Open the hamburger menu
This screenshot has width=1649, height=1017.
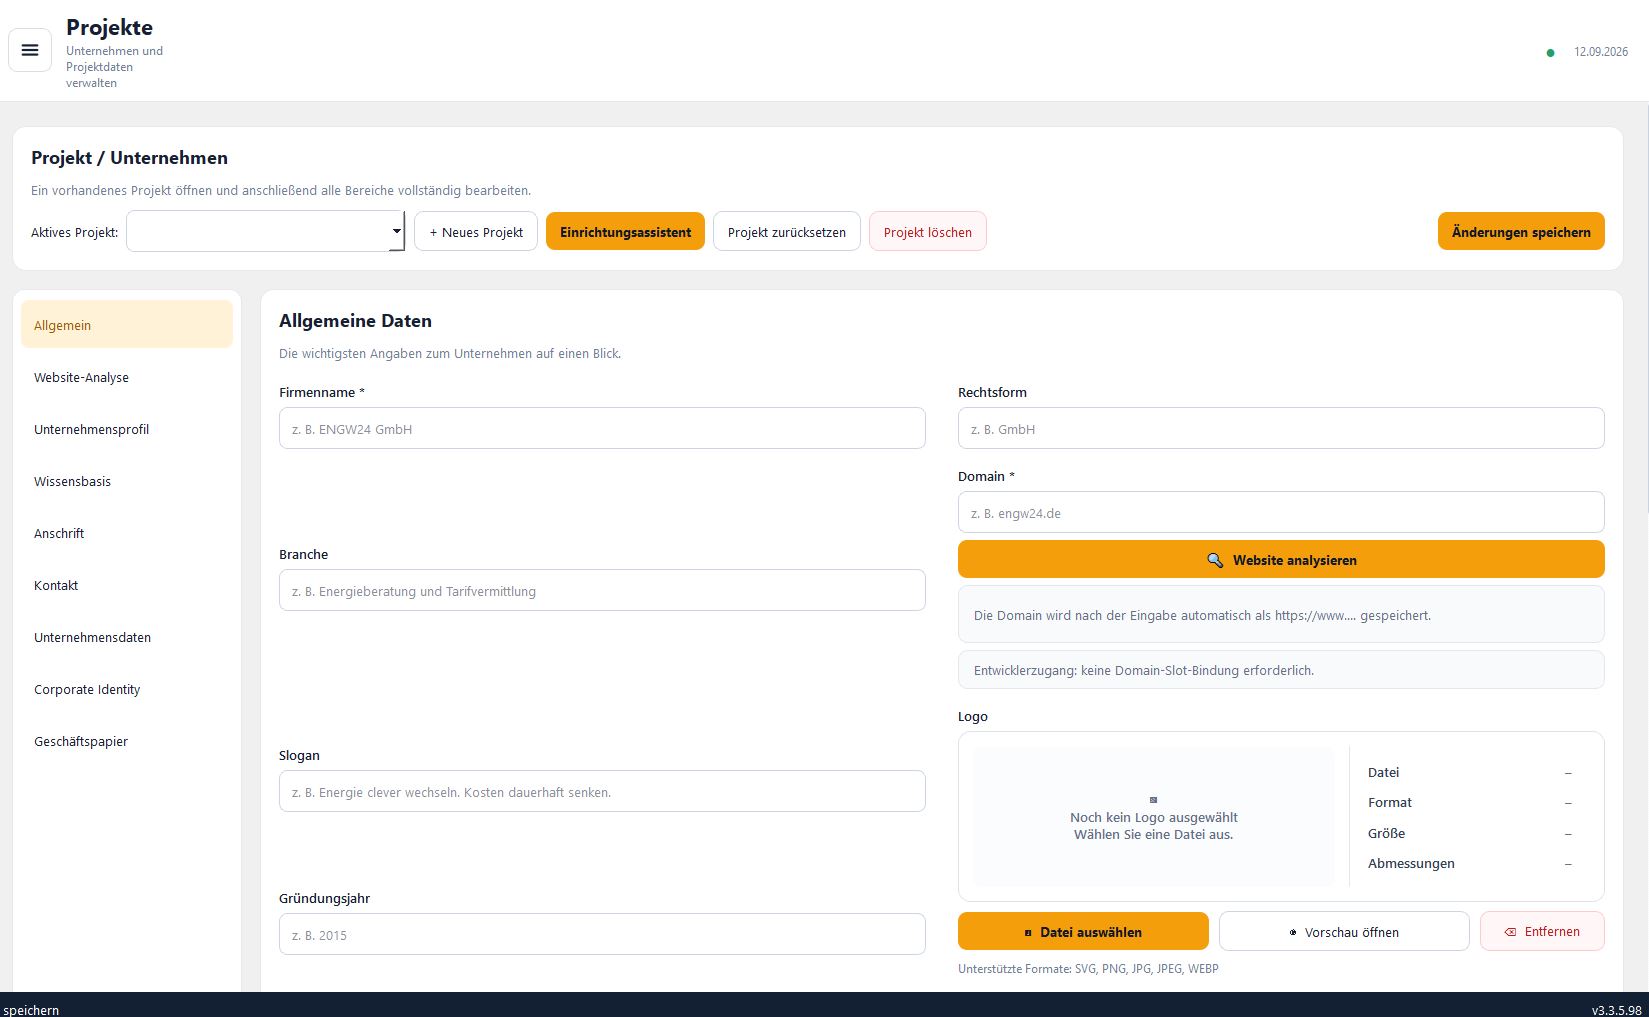click(30, 50)
